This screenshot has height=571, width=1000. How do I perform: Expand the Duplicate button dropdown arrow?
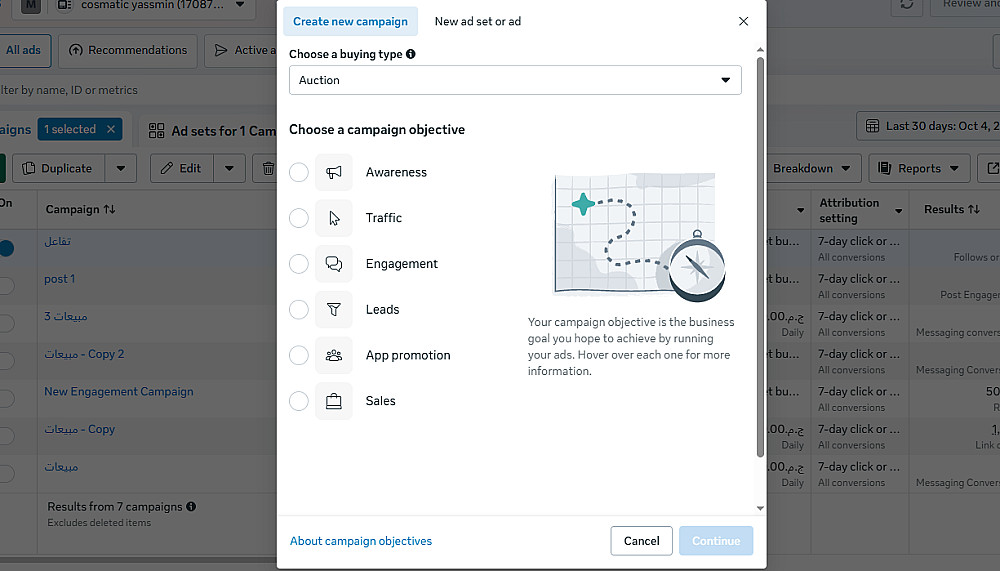(x=121, y=168)
